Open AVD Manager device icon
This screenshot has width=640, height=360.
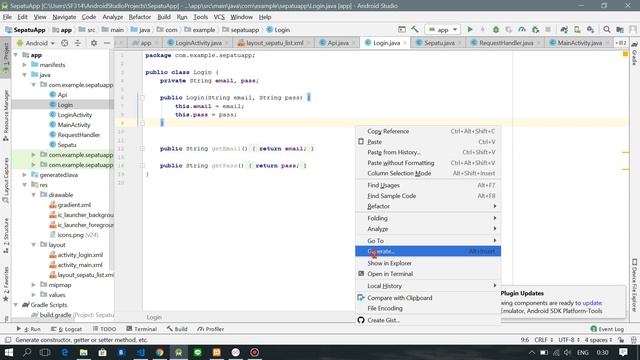click(577, 29)
